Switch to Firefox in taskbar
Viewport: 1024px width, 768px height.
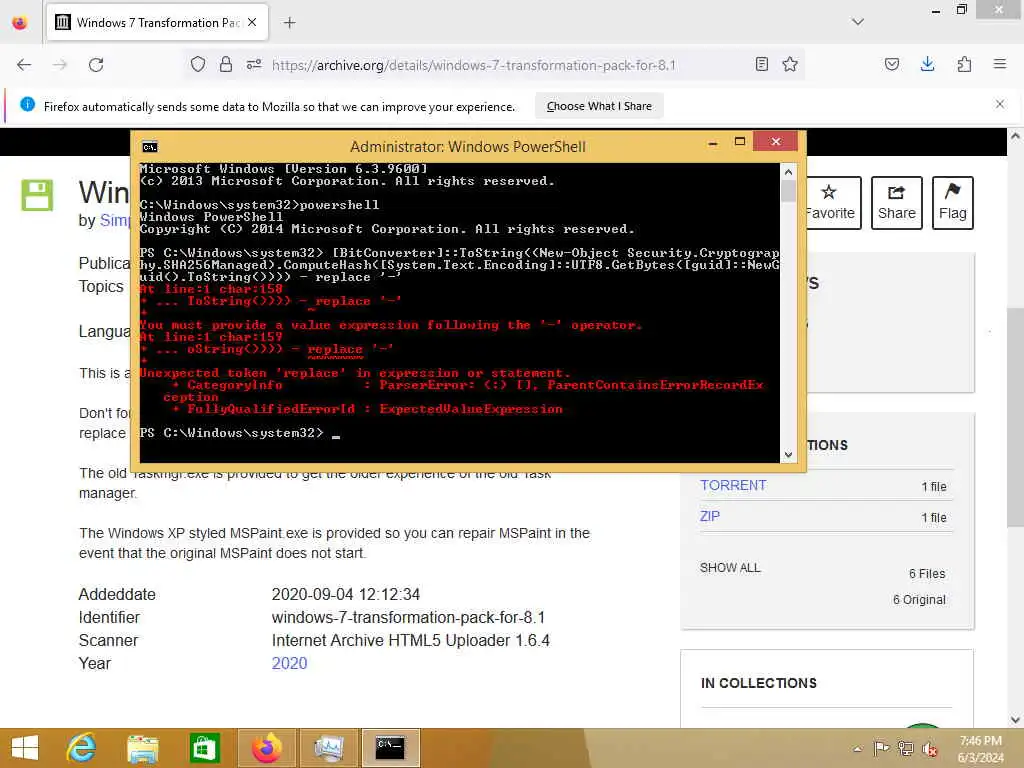[266, 748]
